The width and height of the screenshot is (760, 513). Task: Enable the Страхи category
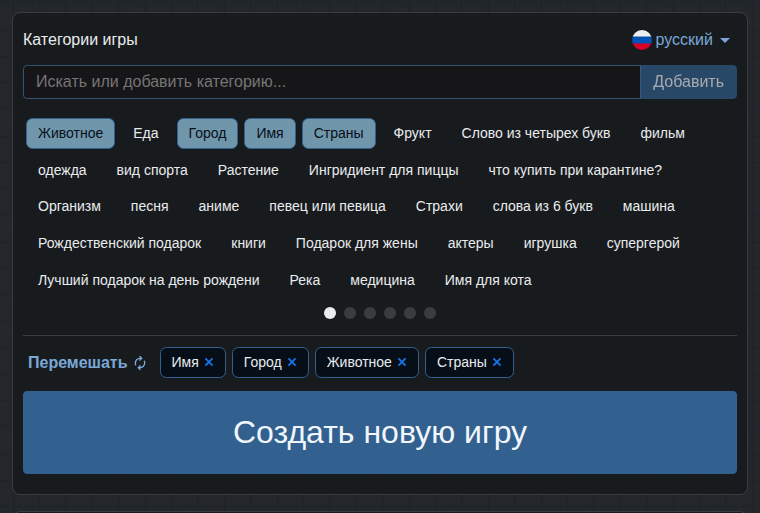pos(439,207)
